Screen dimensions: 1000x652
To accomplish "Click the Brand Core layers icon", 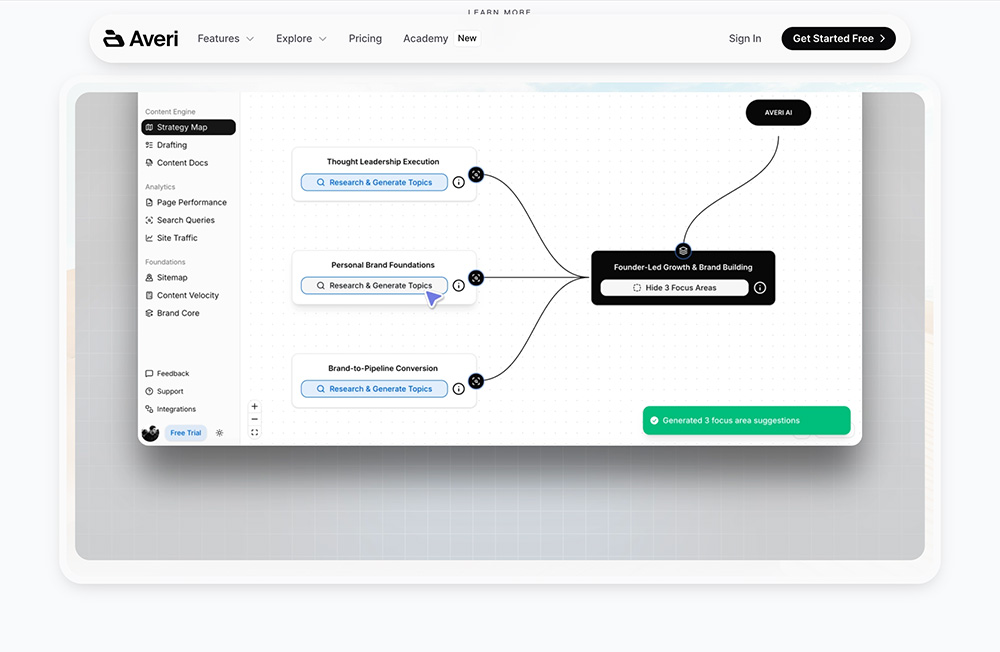I will tap(149, 313).
